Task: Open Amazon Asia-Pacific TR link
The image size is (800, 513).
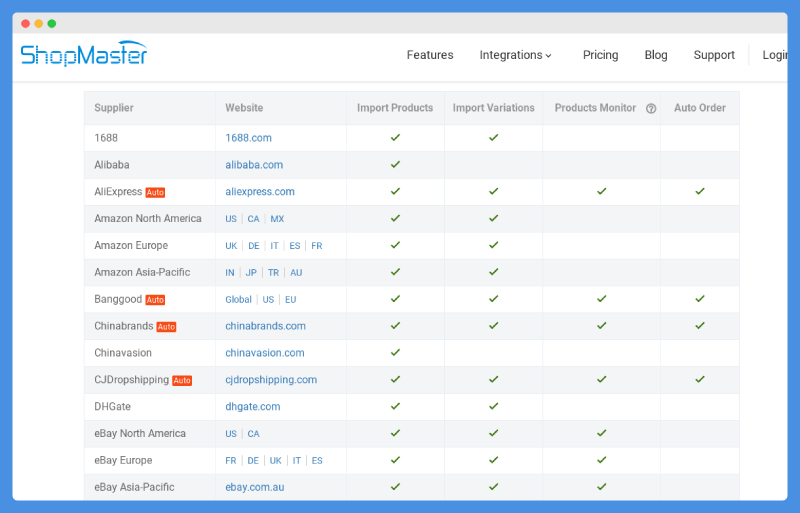Action: click(273, 273)
